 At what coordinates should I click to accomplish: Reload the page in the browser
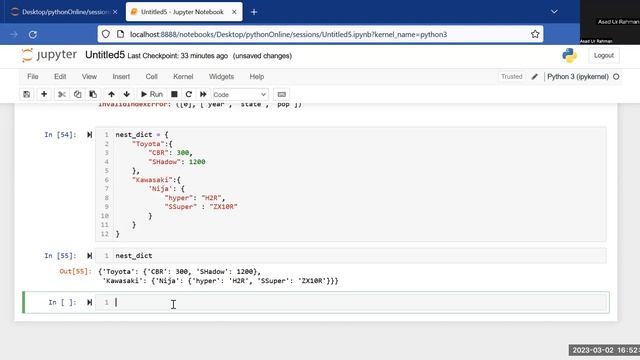[33, 34]
